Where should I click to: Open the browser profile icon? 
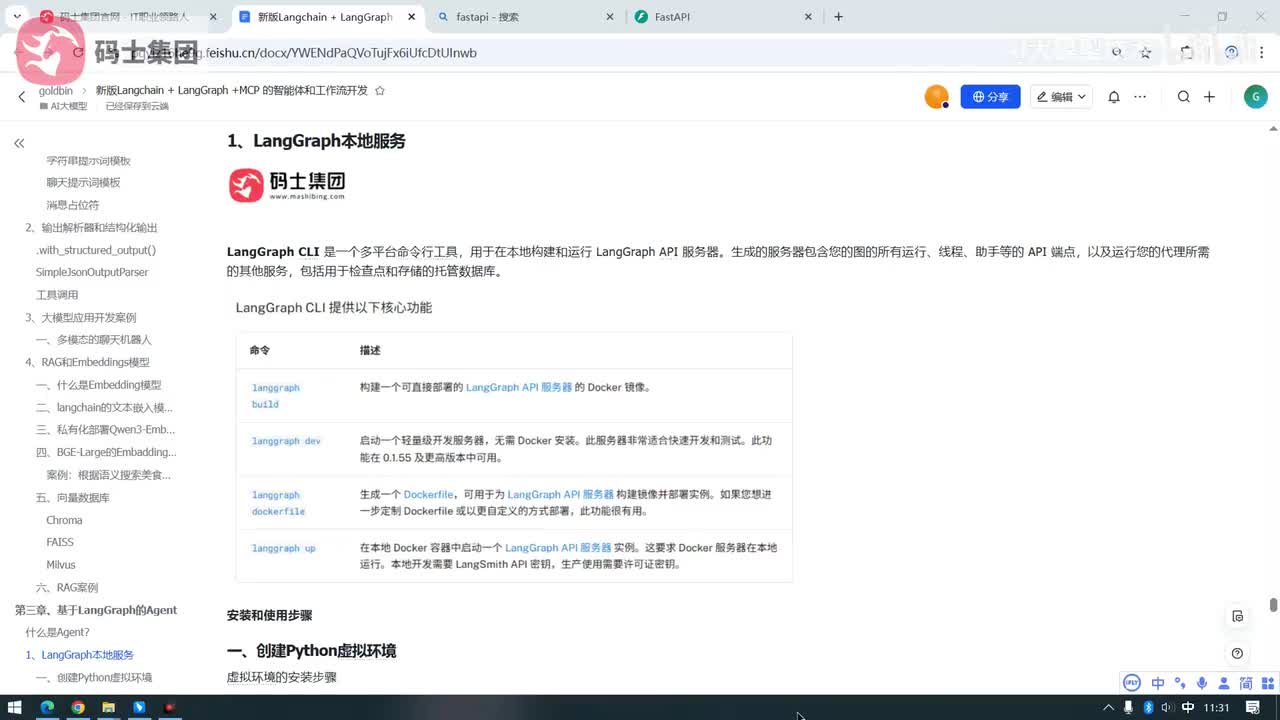1231,52
